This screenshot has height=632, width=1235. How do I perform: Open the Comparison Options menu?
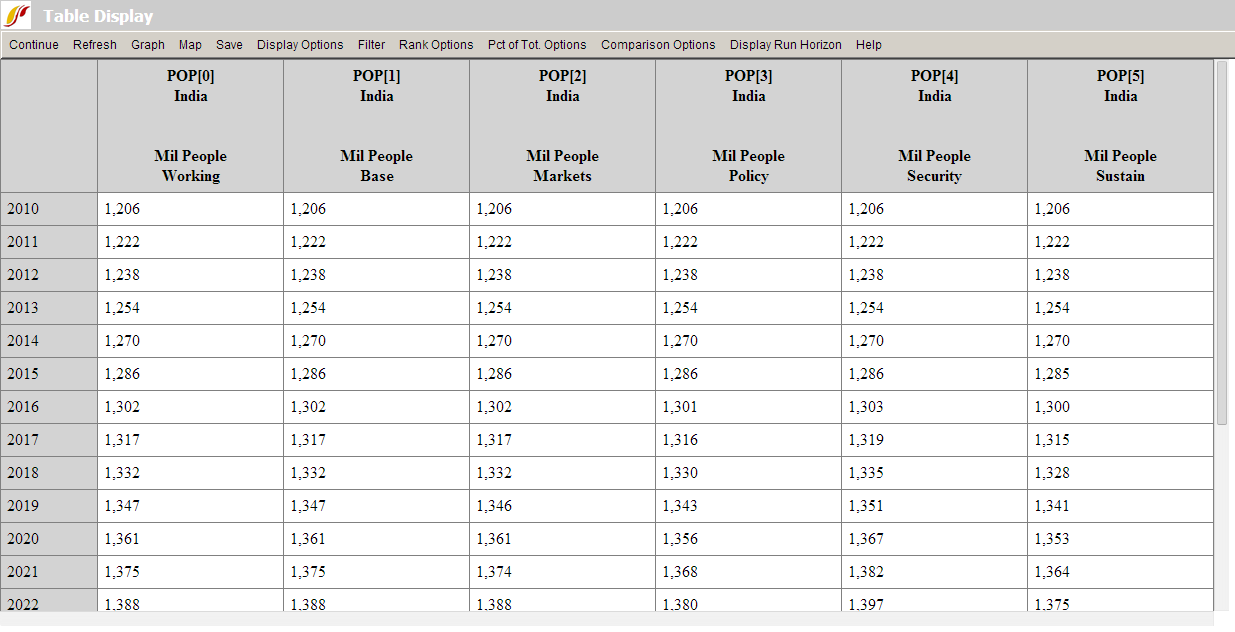(x=658, y=44)
